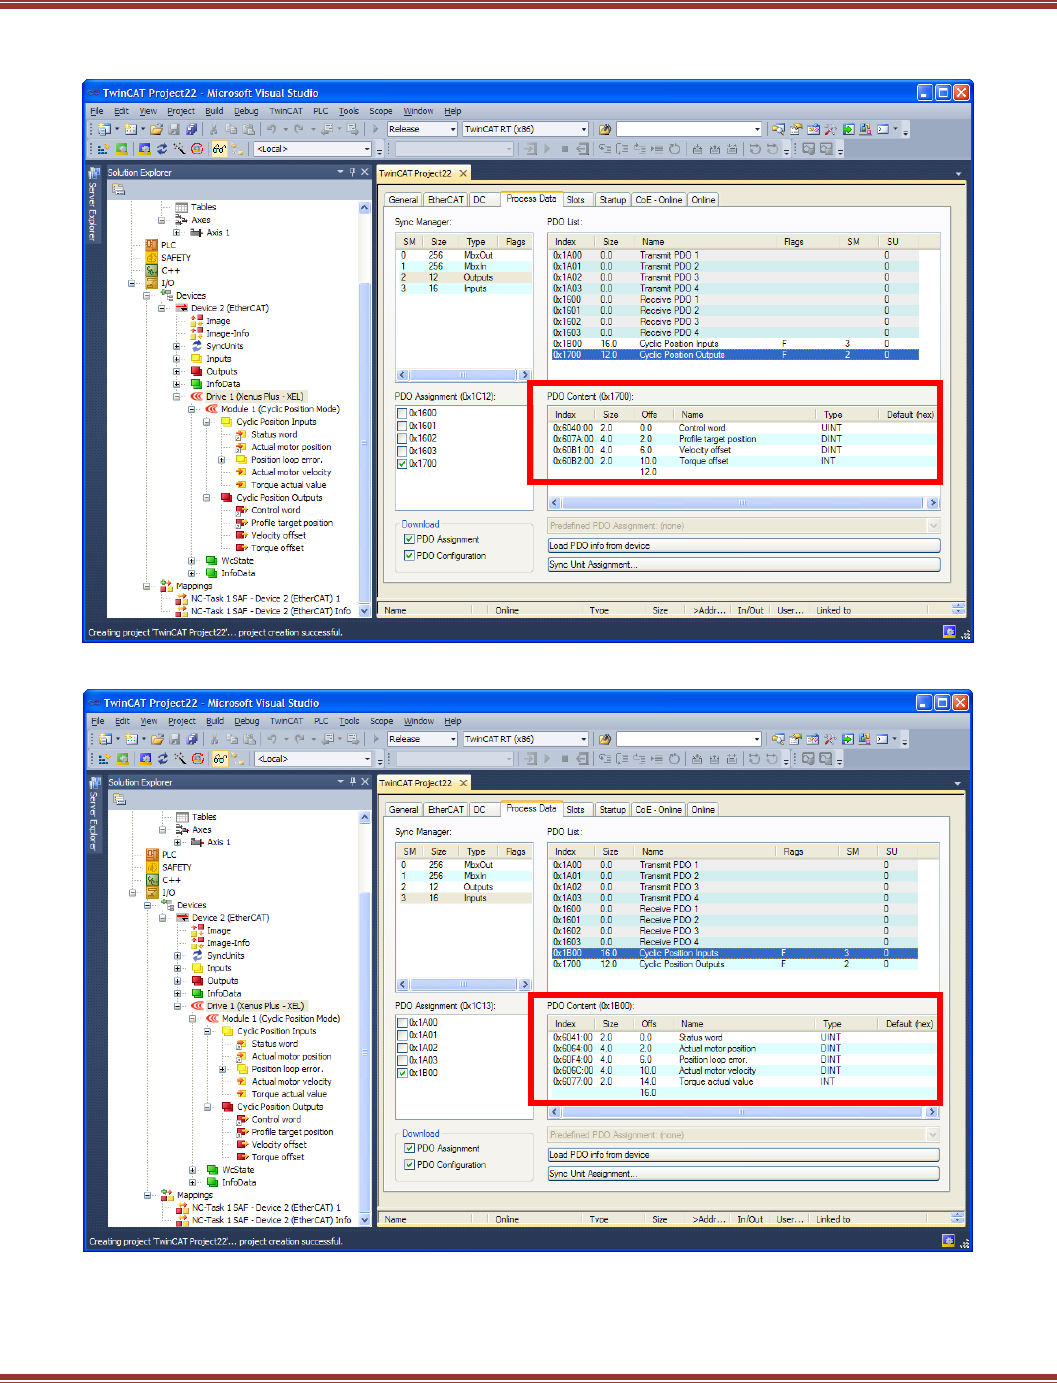Click Paste icon in 0x1B00 PDO window toolbar
1057x1383 pixels.
(248, 739)
